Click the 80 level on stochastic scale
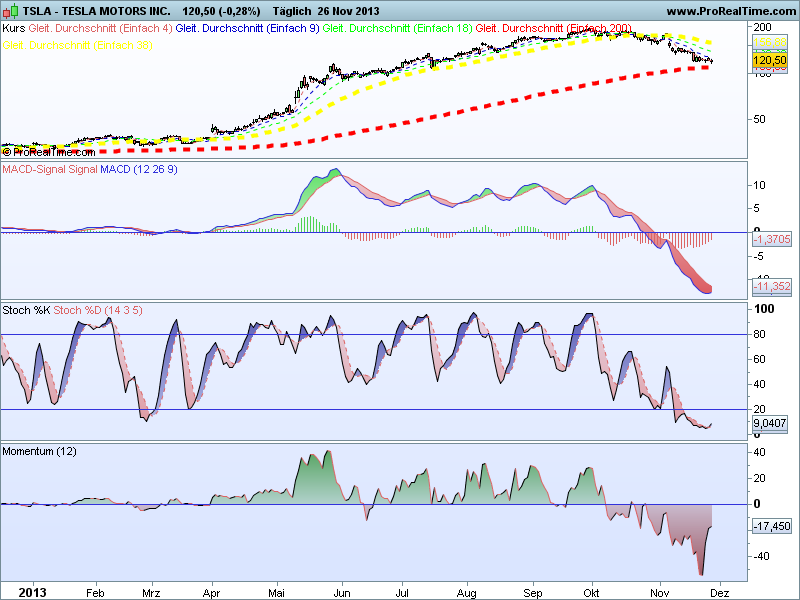 pos(759,334)
